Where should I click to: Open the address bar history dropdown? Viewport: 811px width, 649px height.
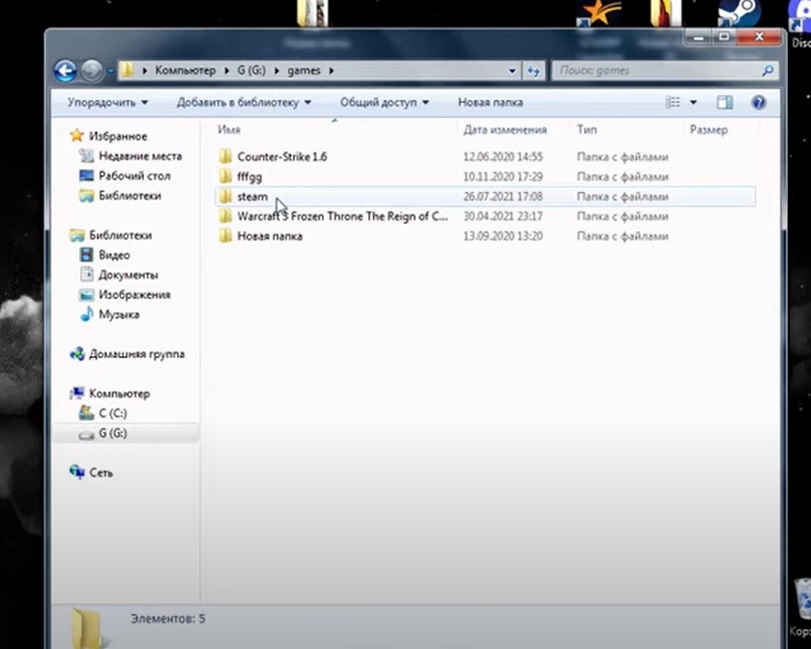click(512, 71)
